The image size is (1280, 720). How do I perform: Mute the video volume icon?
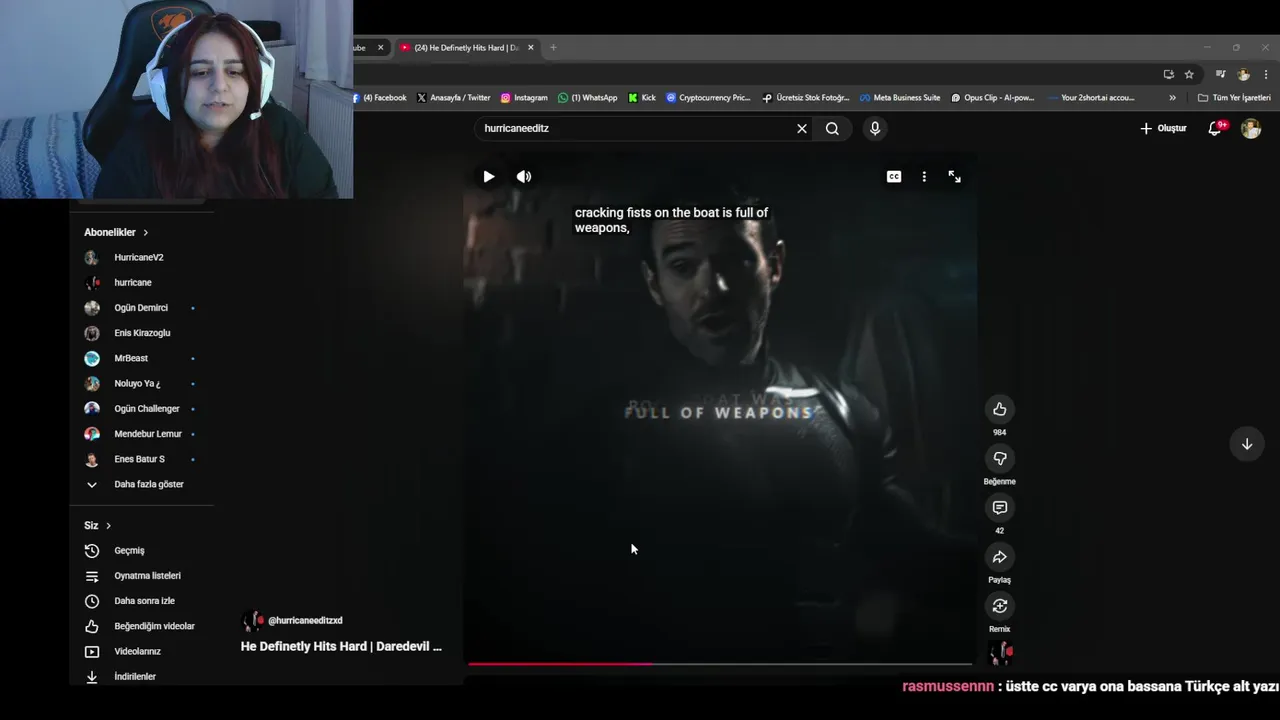coord(524,176)
